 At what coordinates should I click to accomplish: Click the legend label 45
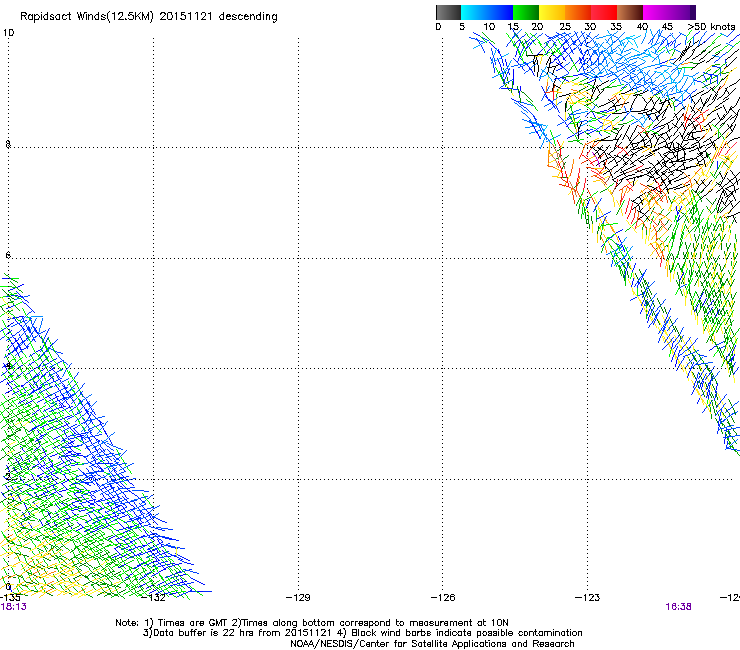pyautogui.click(x=667, y=27)
